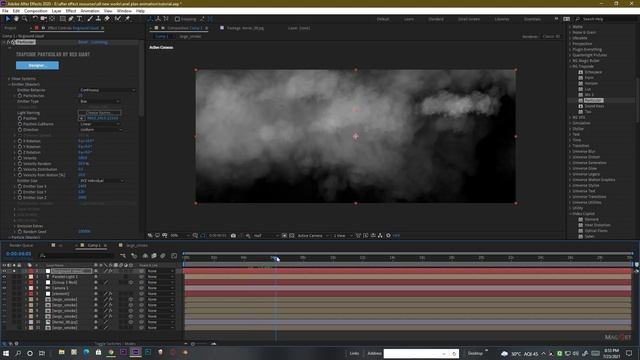This screenshot has width=640, height=360.
Task: Expand Show Systems section
Action: pos(9,79)
